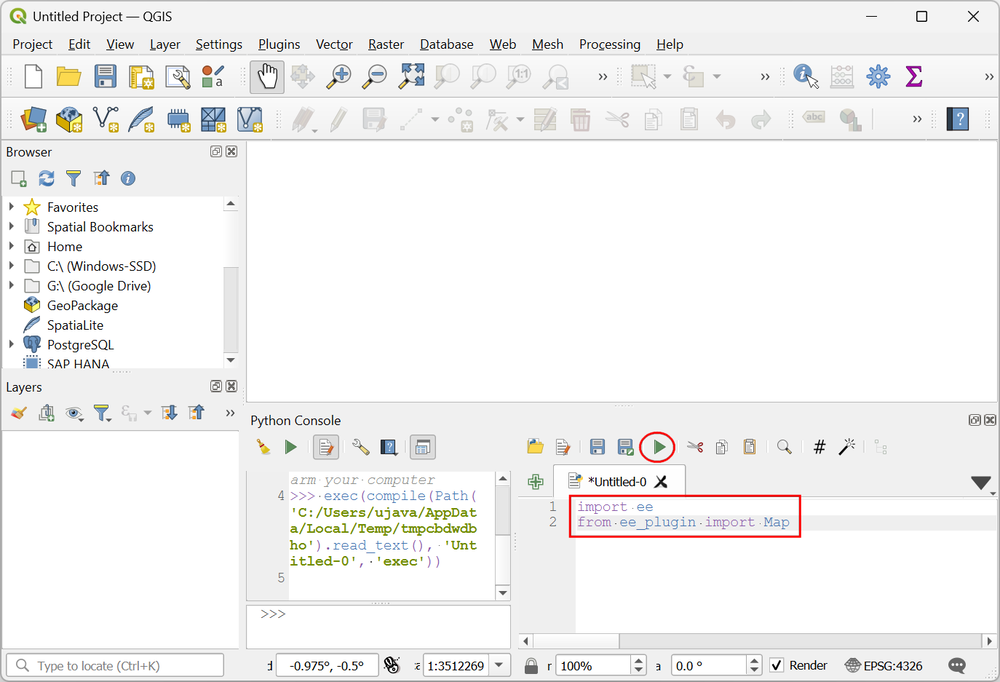Refresh the Browser panel
This screenshot has width=1000, height=682.
coord(47,179)
